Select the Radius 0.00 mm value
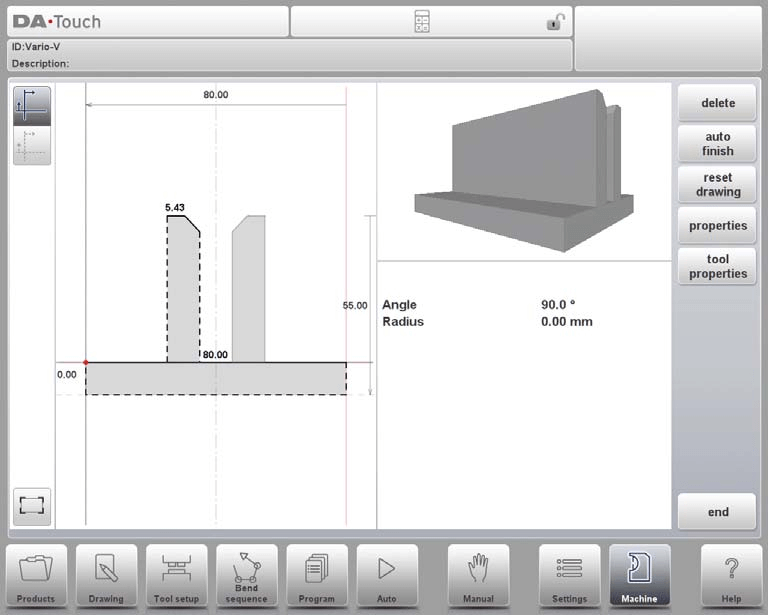This screenshot has width=768, height=615. point(567,322)
